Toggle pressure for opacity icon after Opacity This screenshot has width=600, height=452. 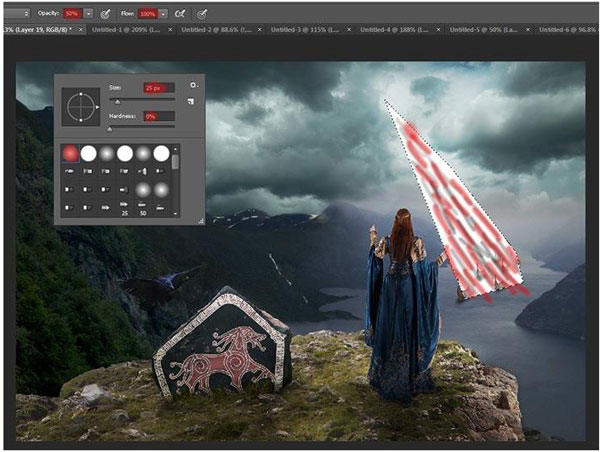pos(105,14)
